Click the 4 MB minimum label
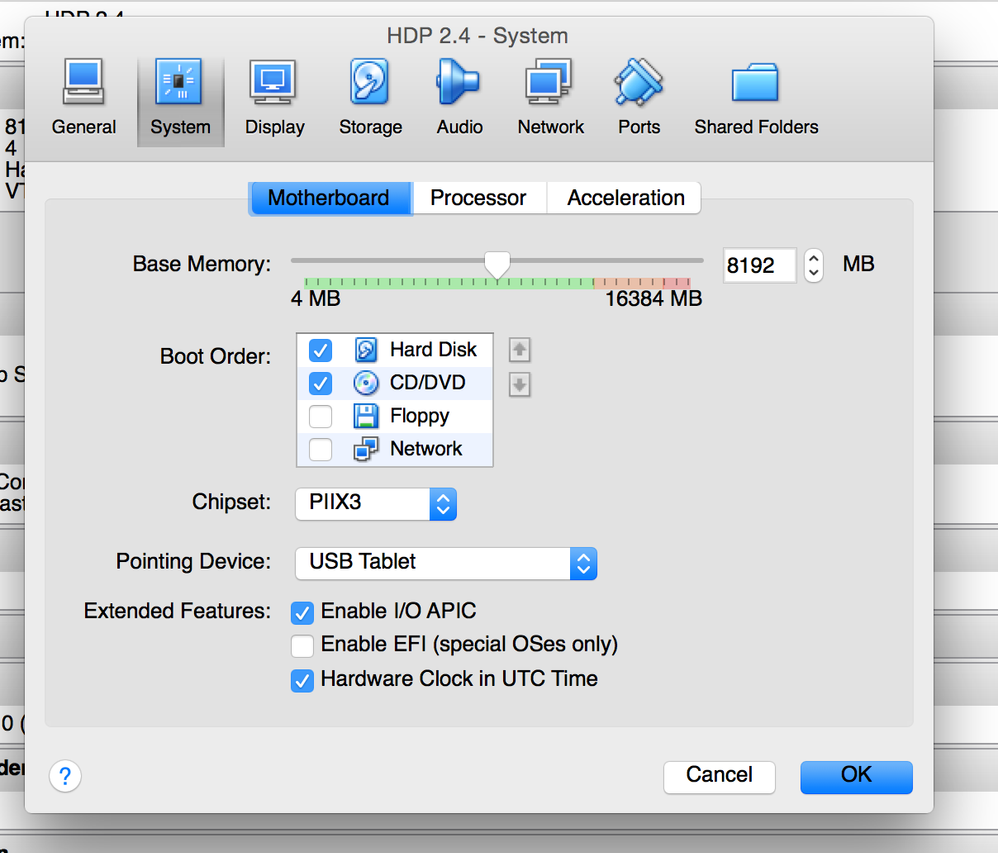998x853 pixels. tap(316, 299)
